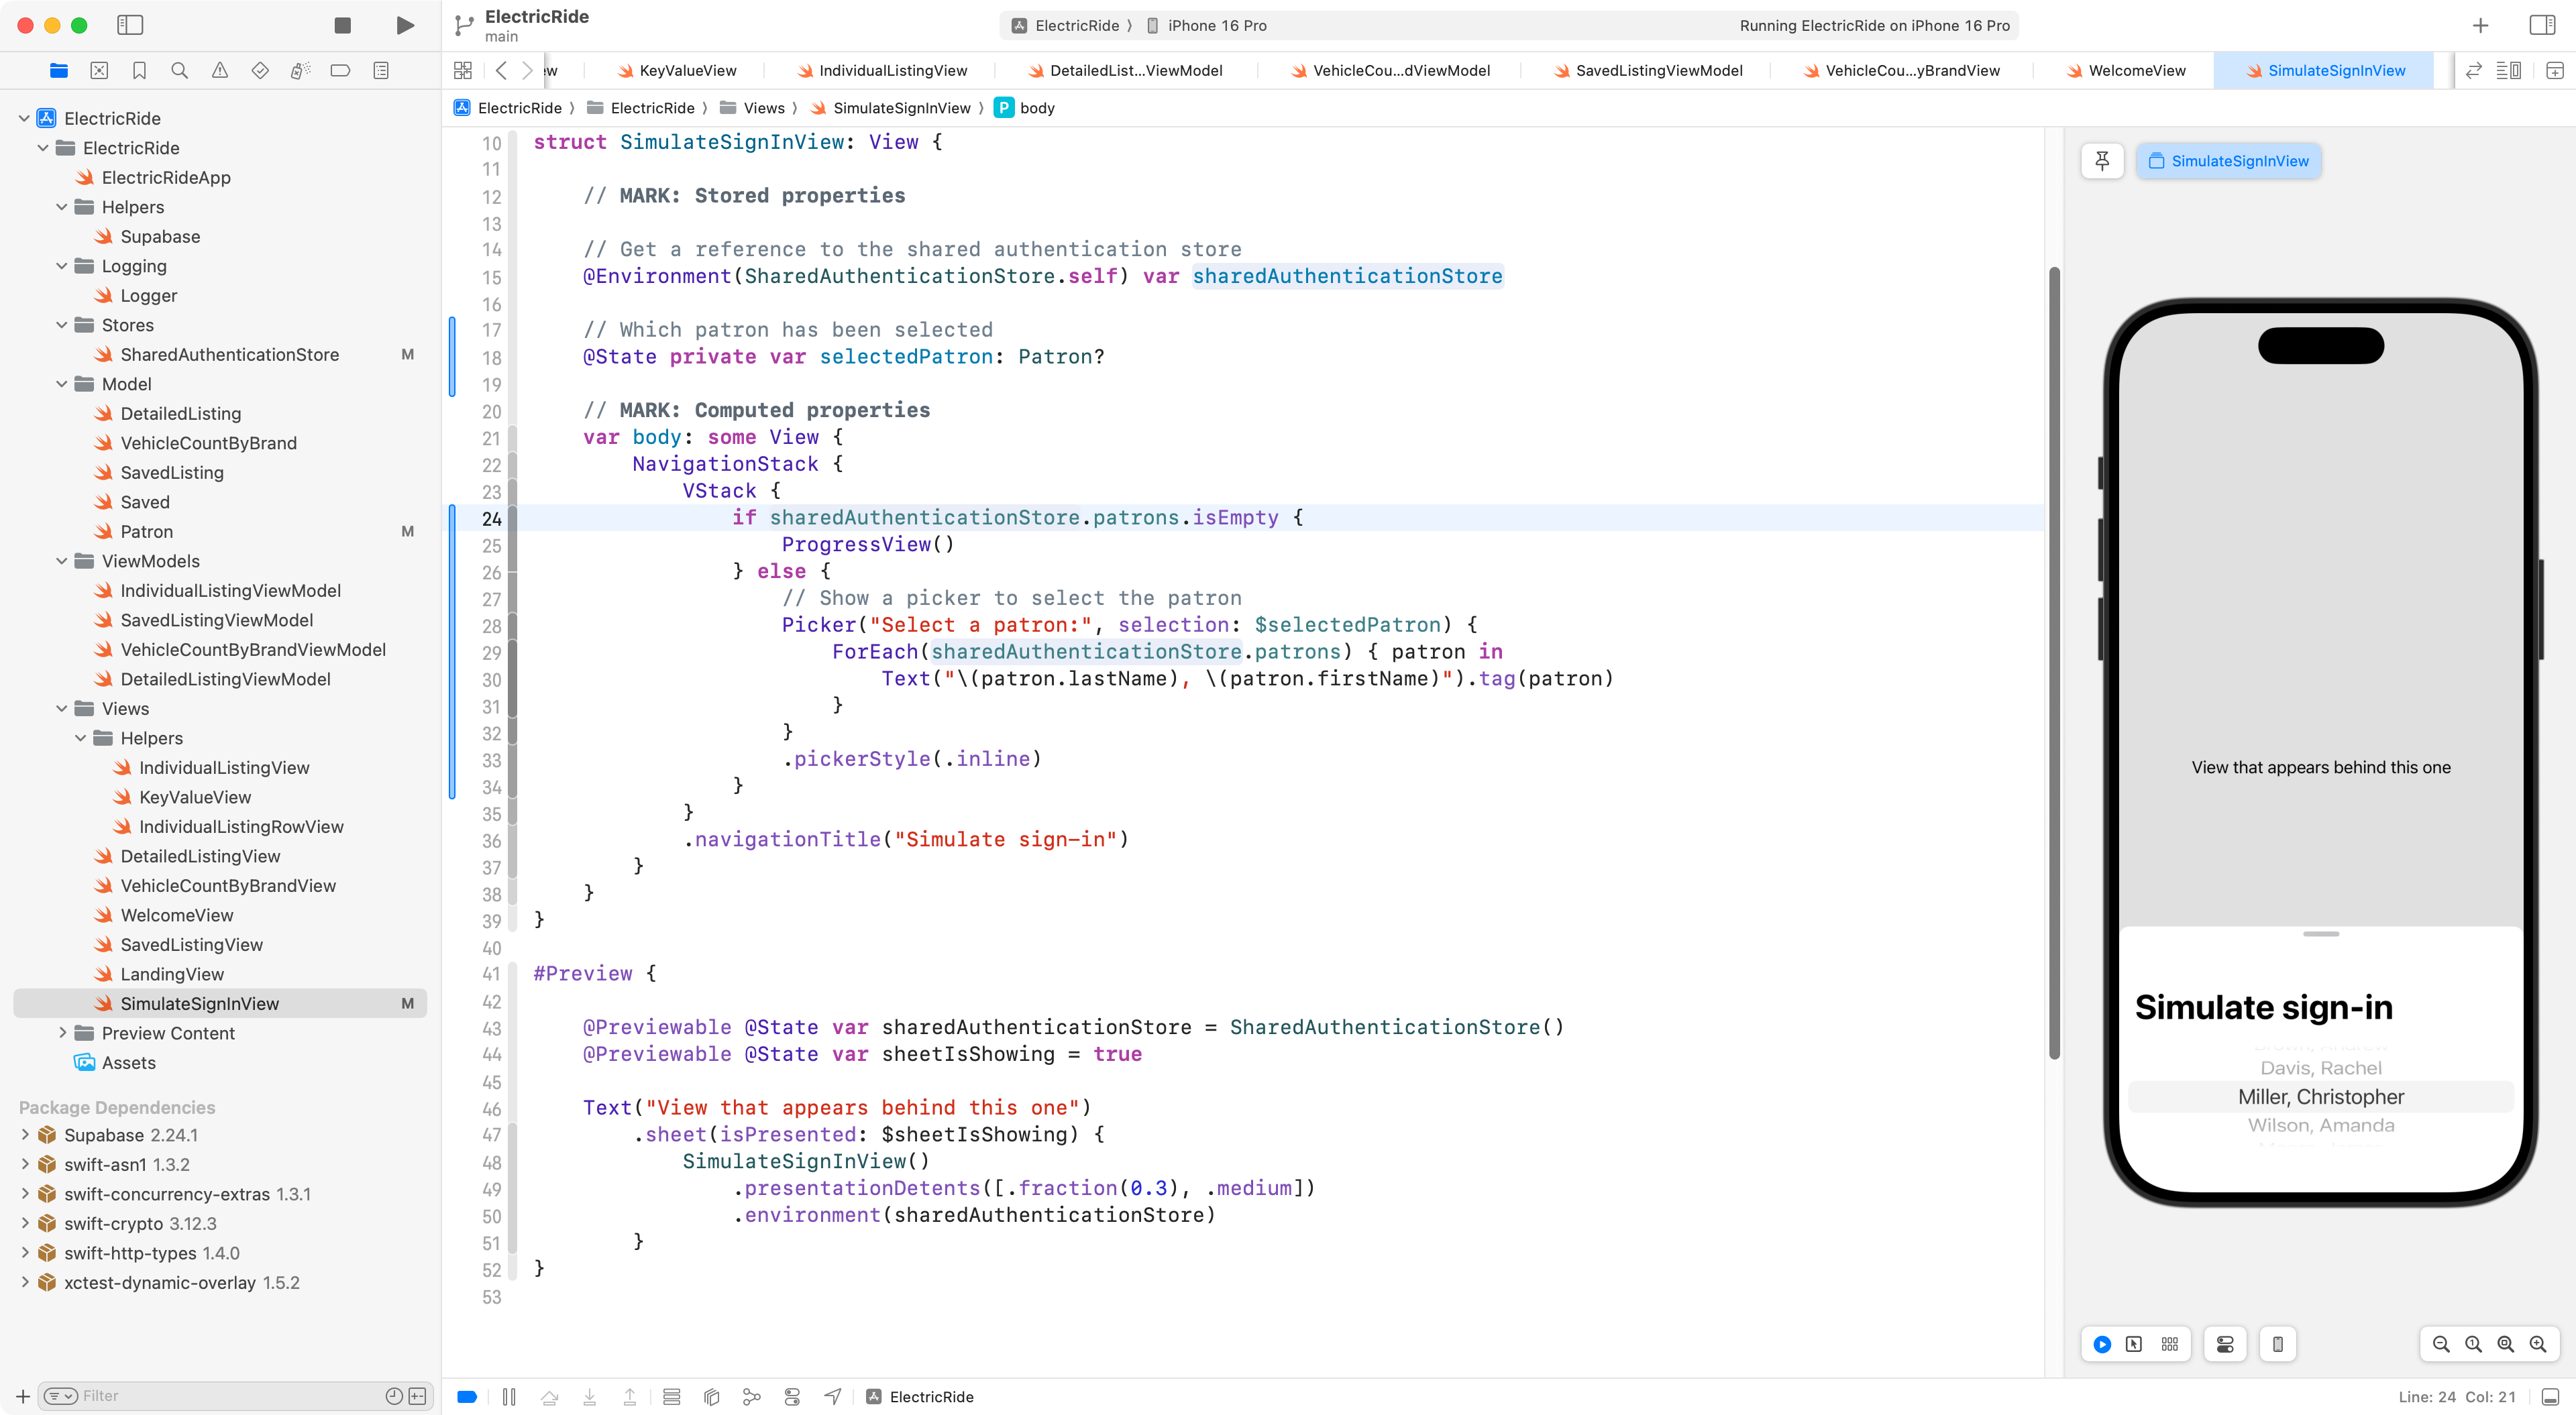Toggle the bottom debug area

[x=2550, y=1397]
